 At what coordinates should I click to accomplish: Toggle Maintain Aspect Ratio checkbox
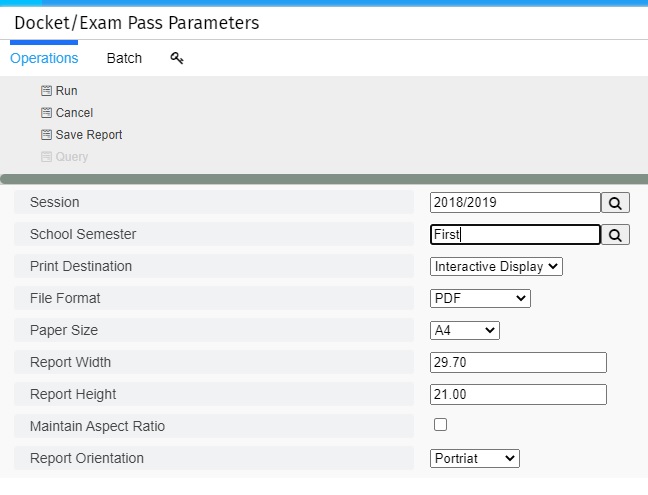(x=440, y=424)
